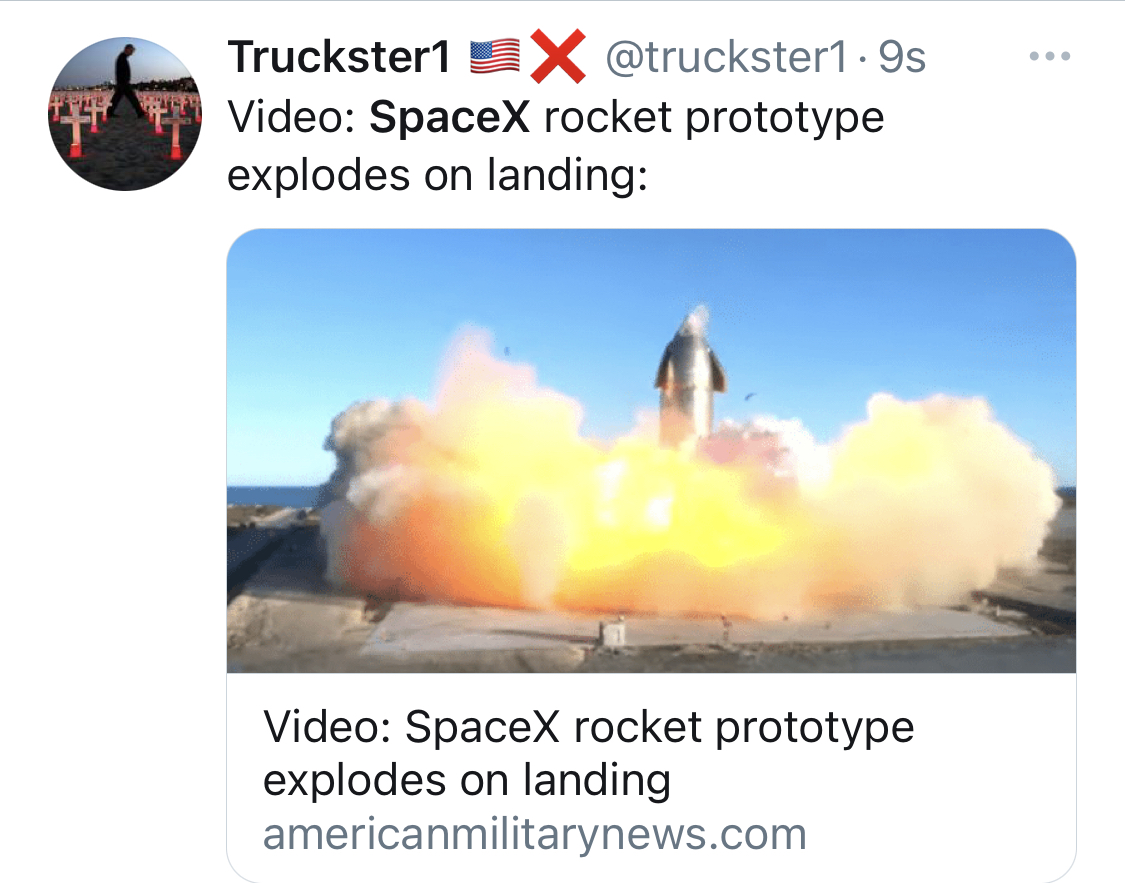
Task: Click 'Video:' at the start of the tweet text
Action: pyautogui.click(x=291, y=117)
